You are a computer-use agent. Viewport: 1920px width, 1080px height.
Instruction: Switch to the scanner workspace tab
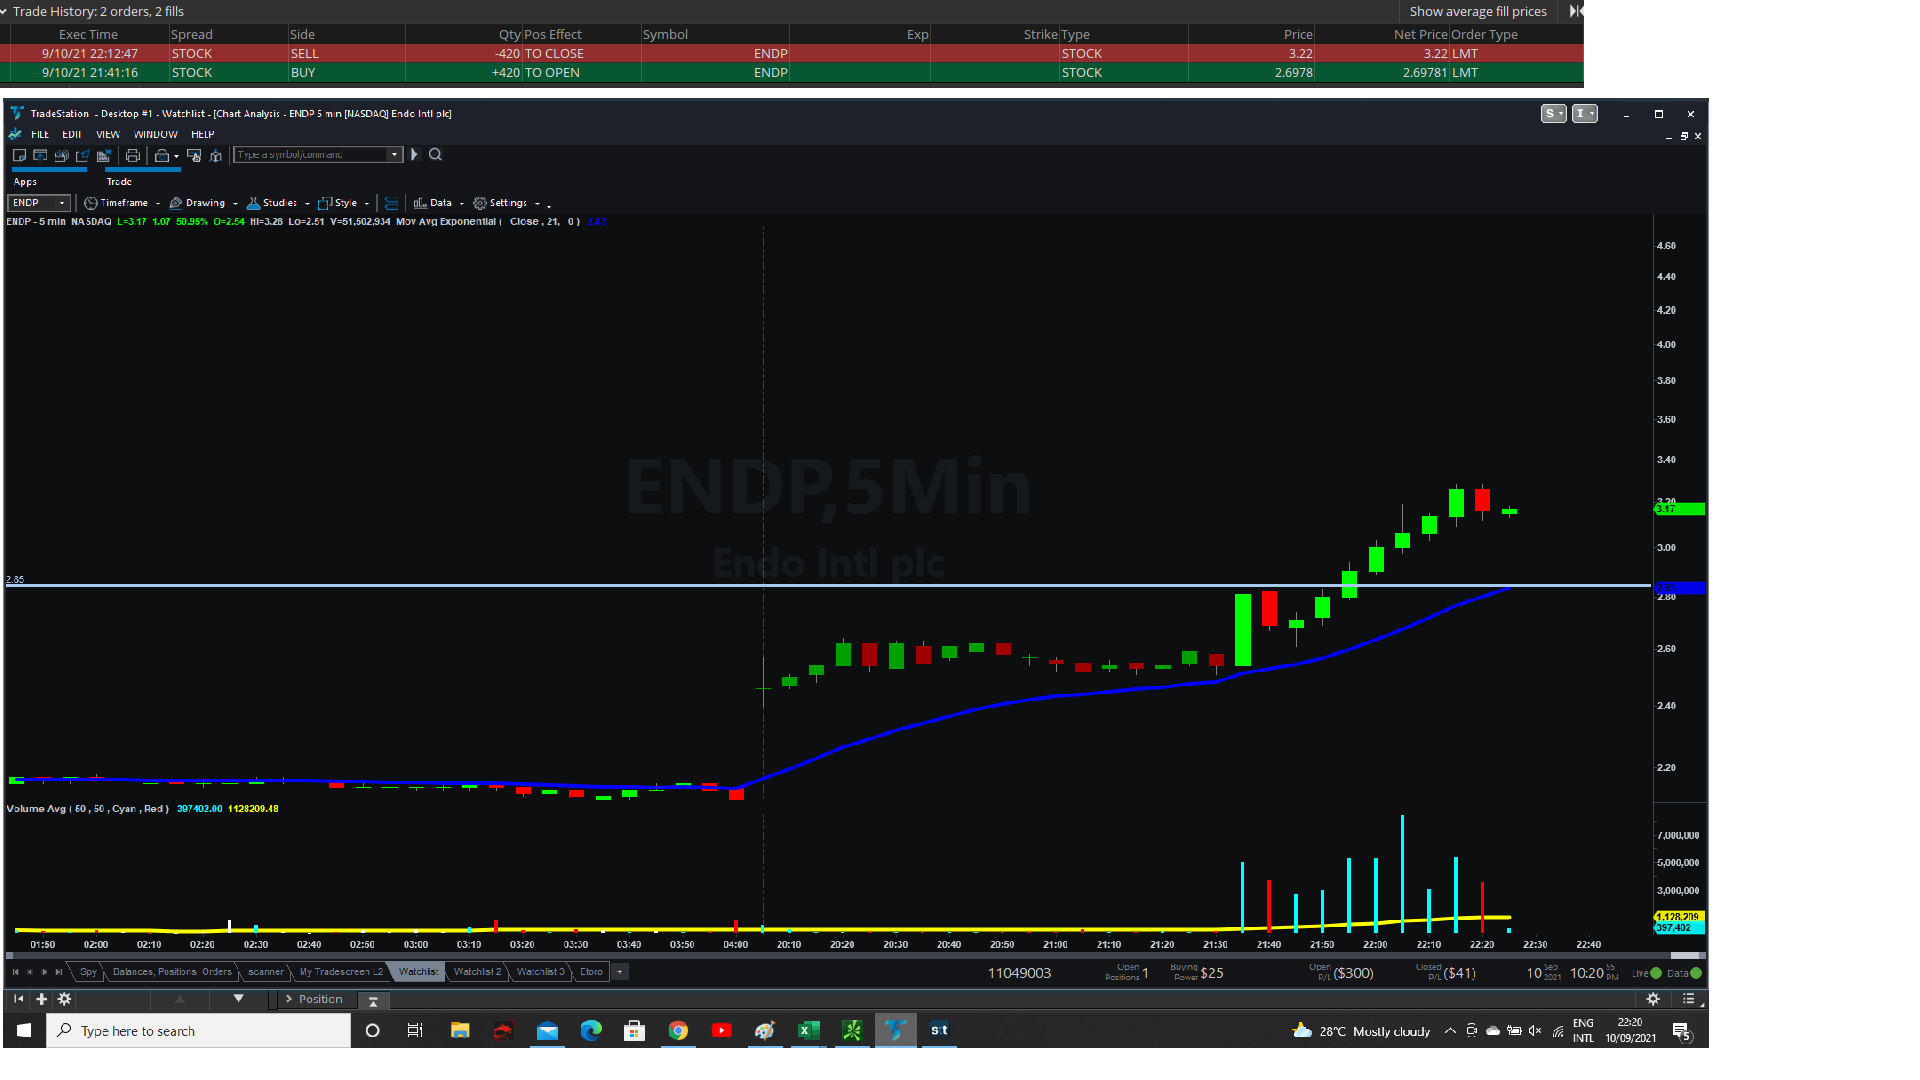[x=265, y=972]
